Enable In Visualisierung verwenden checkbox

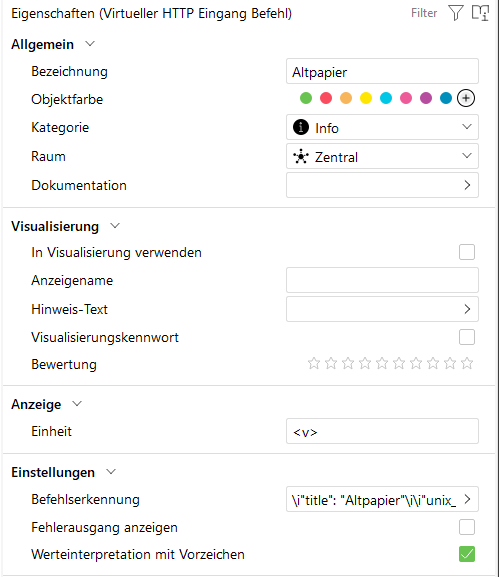tap(467, 252)
